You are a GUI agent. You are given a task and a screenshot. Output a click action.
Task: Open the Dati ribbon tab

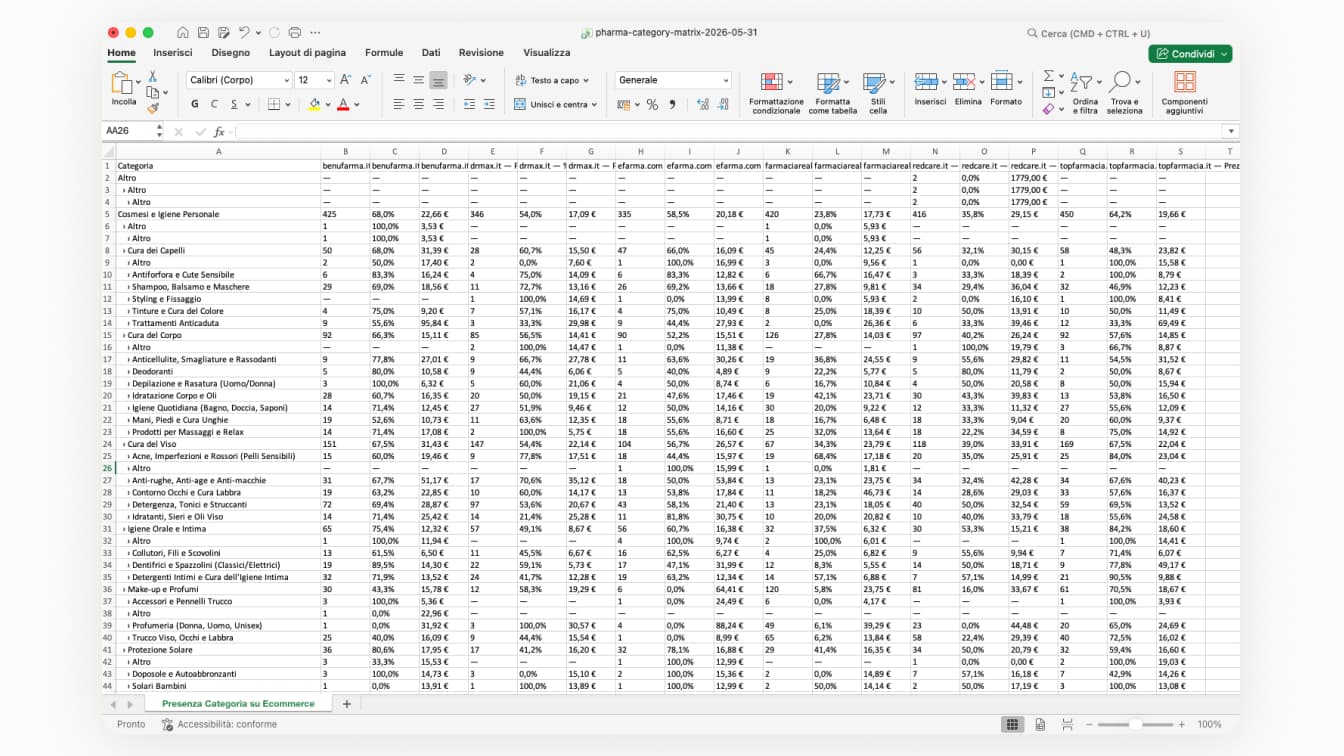click(431, 53)
